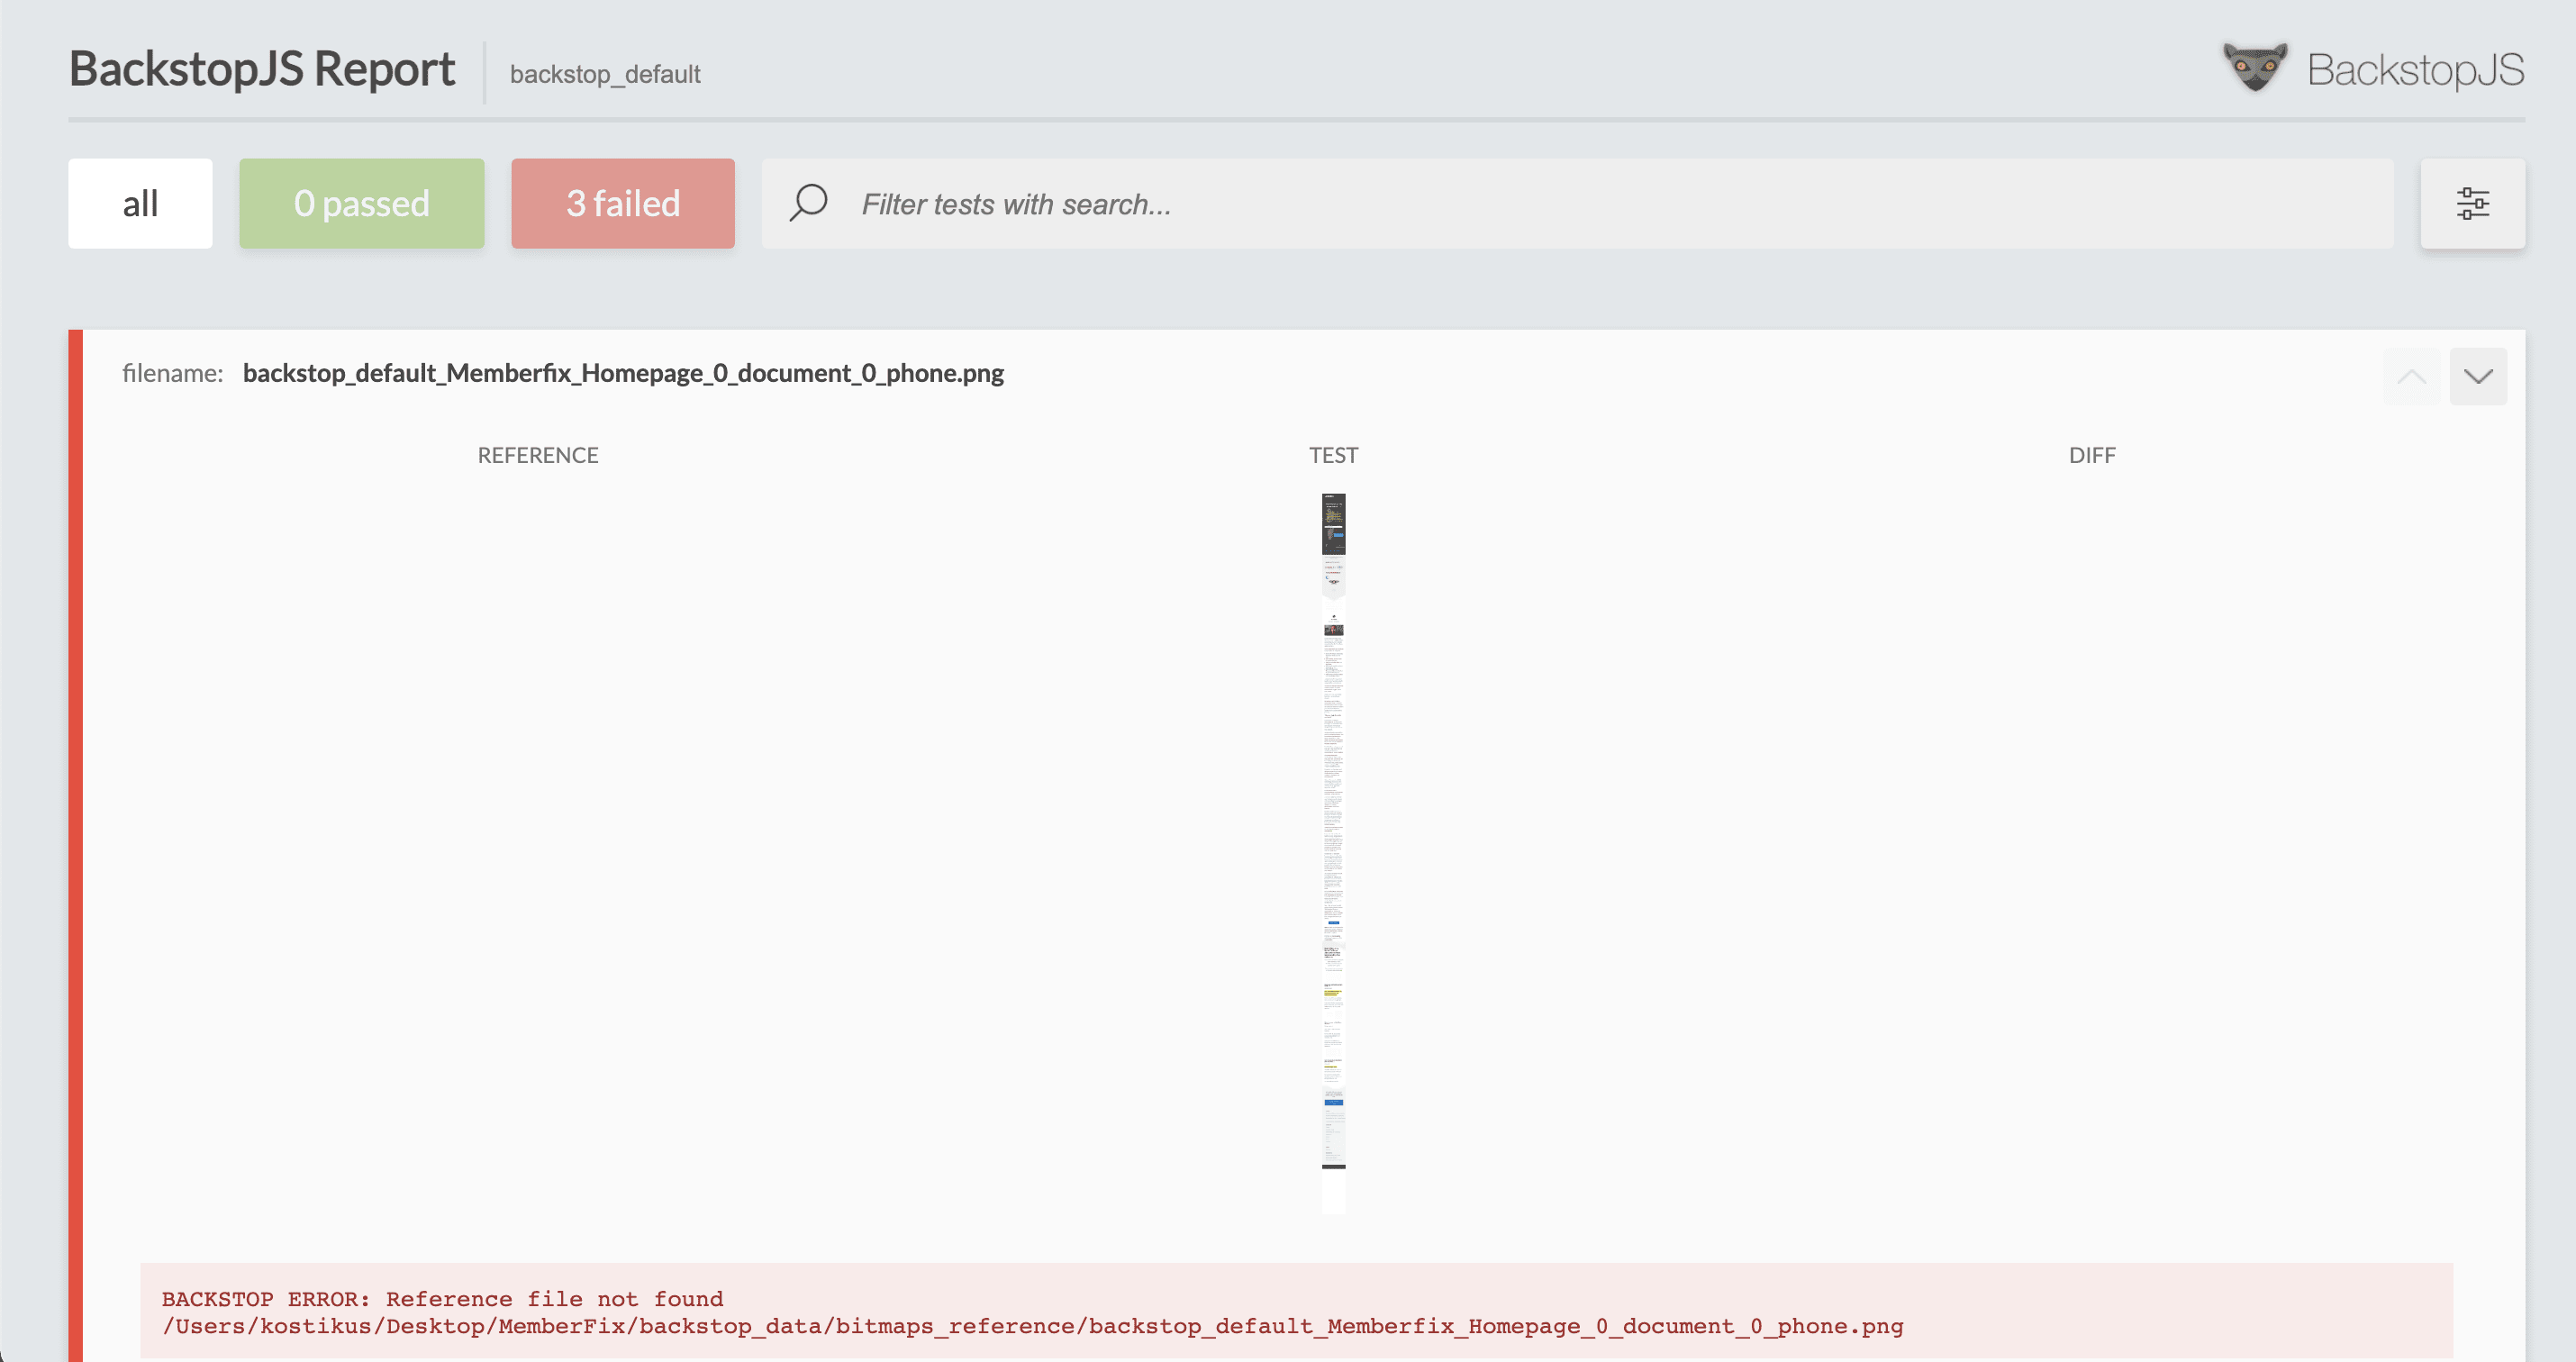Screen dimensions: 2576x1362
Task: Click the DIFF column label
Action: tap(2091, 455)
